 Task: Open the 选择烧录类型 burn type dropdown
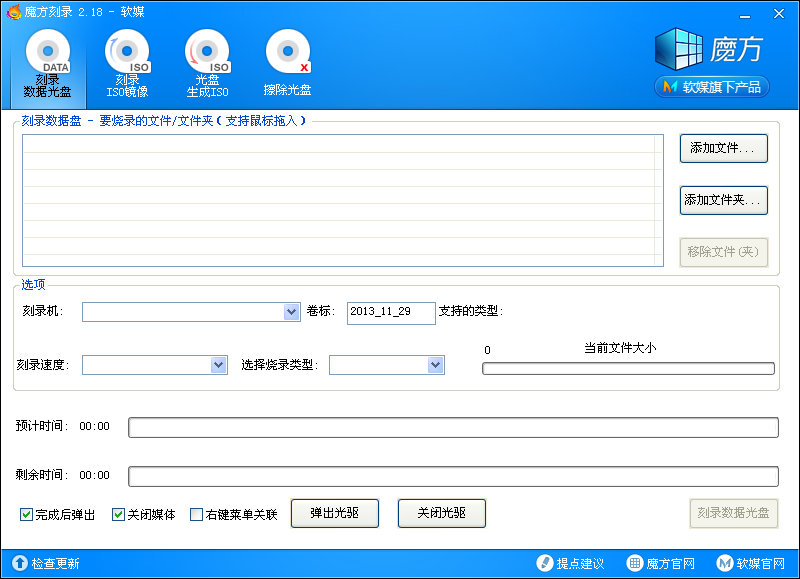pos(432,365)
